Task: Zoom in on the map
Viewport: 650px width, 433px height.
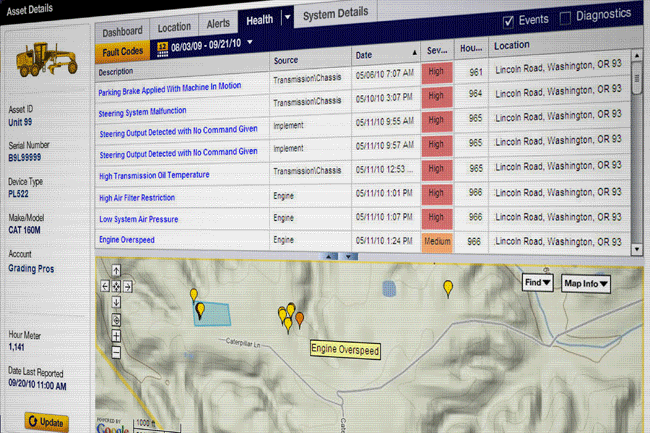Action: coord(117,337)
